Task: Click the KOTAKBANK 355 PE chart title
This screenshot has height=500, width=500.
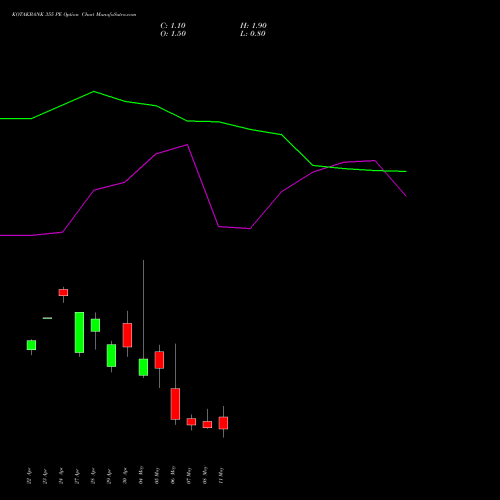Action: click(x=74, y=15)
